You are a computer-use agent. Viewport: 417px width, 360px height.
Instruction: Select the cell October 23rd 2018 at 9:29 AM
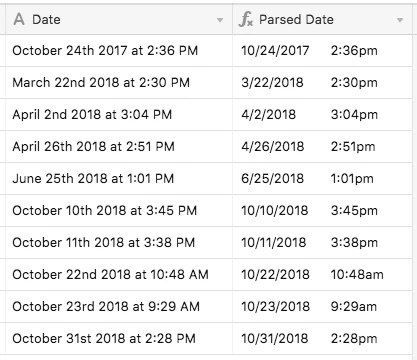click(119, 307)
